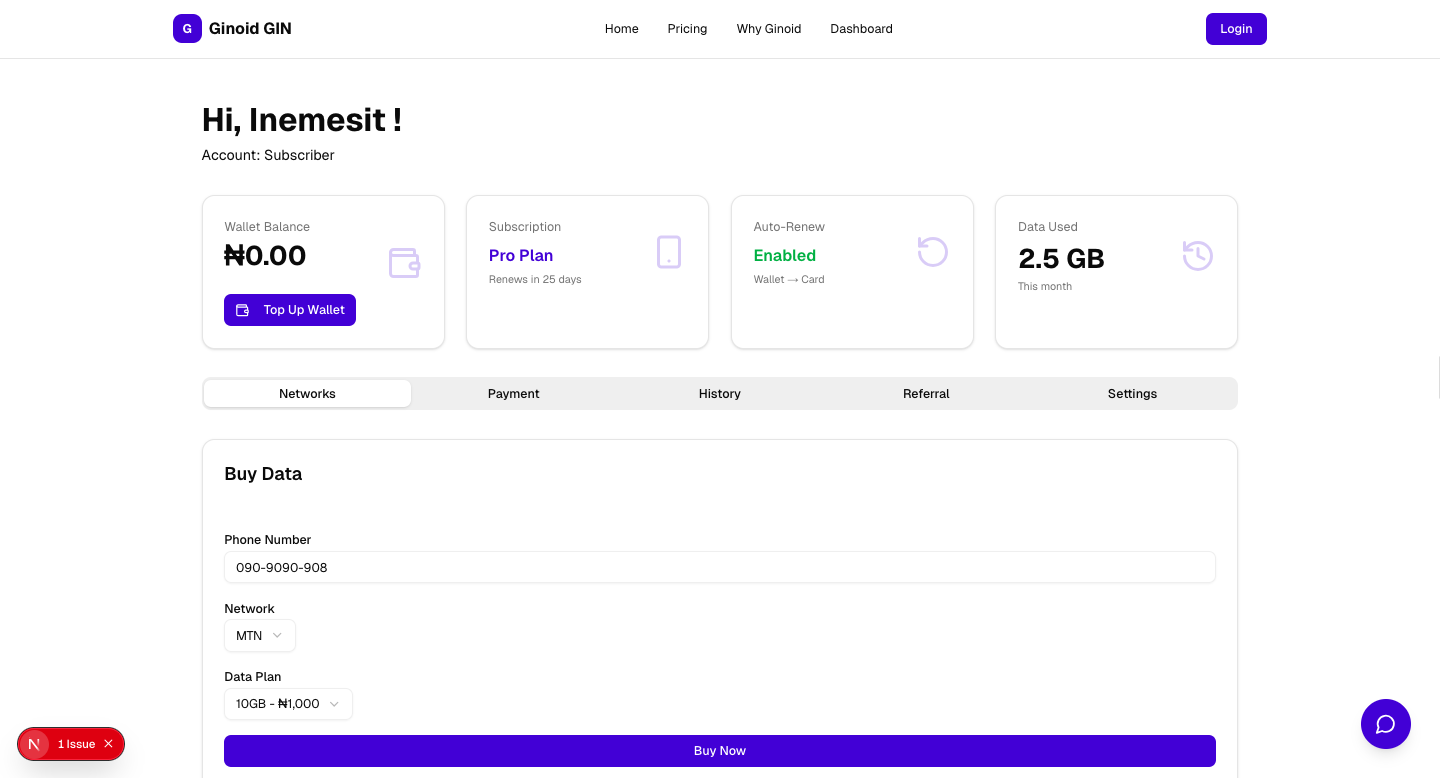Click the Next.js N issue indicator icon

tap(35, 744)
